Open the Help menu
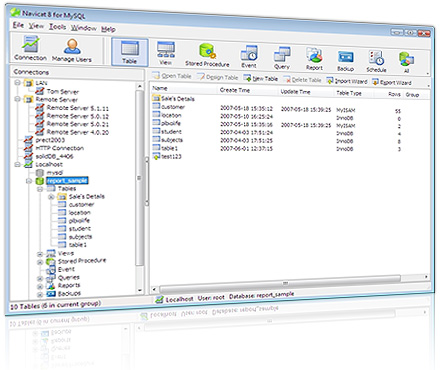Image resolution: width=440 pixels, height=370 pixels. (108, 29)
